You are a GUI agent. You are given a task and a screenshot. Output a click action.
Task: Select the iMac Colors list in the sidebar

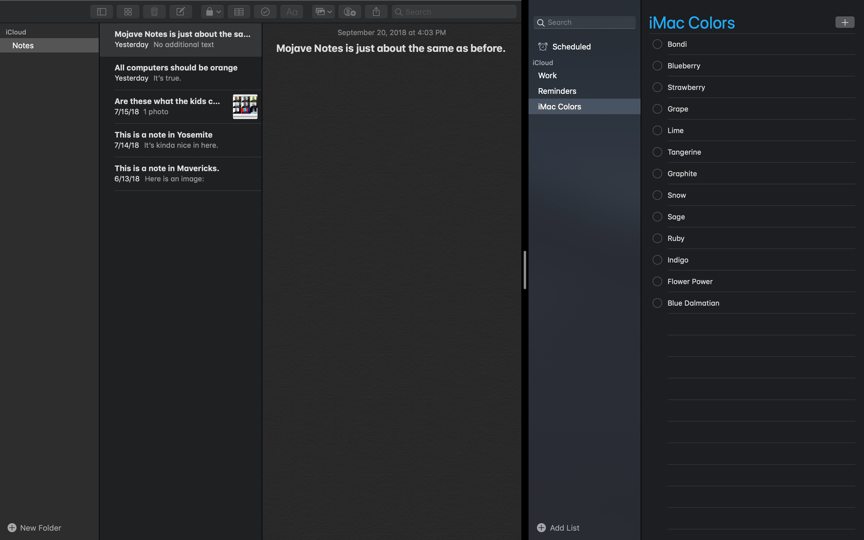[x=584, y=106]
